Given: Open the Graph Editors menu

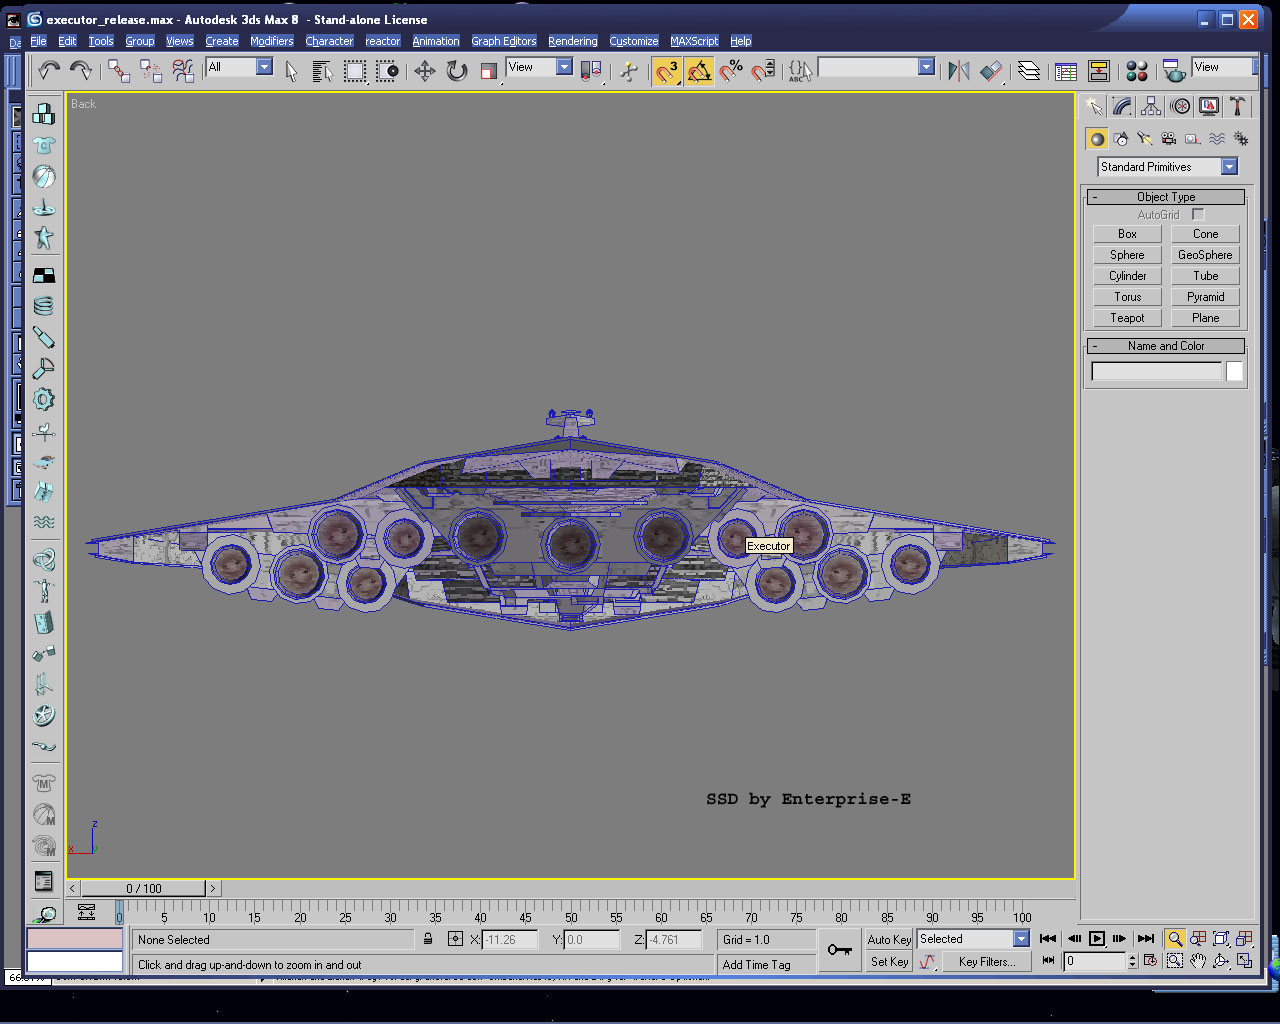Looking at the screenshot, I should (504, 41).
